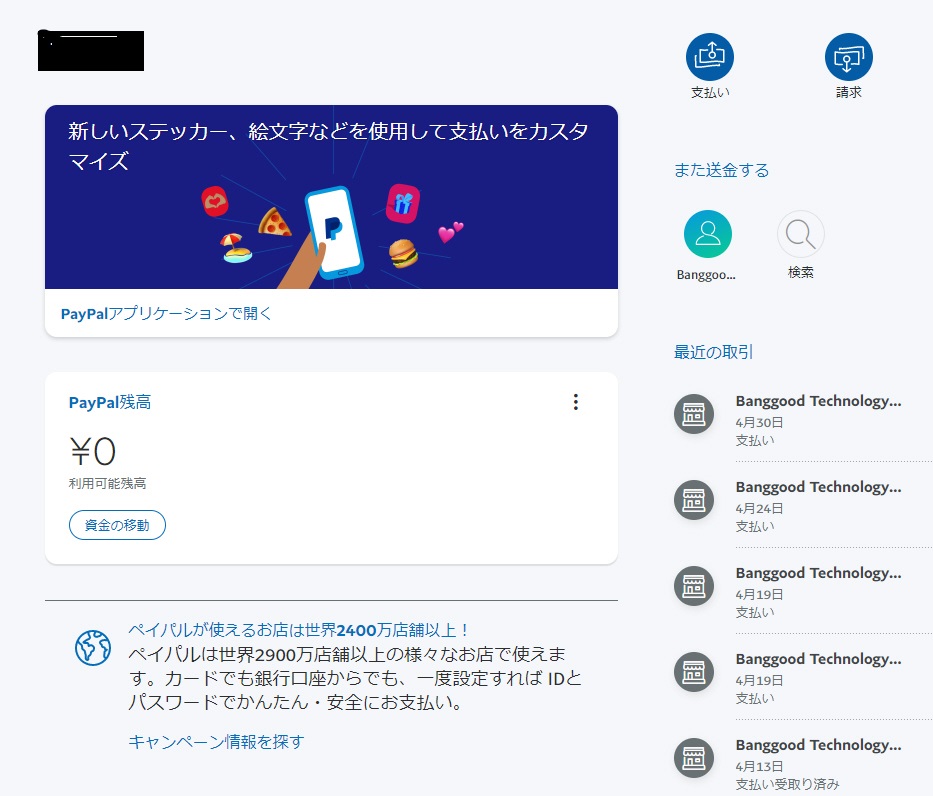Click the globe icon beside the store promotion
The height and width of the screenshot is (796, 933).
tap(93, 647)
